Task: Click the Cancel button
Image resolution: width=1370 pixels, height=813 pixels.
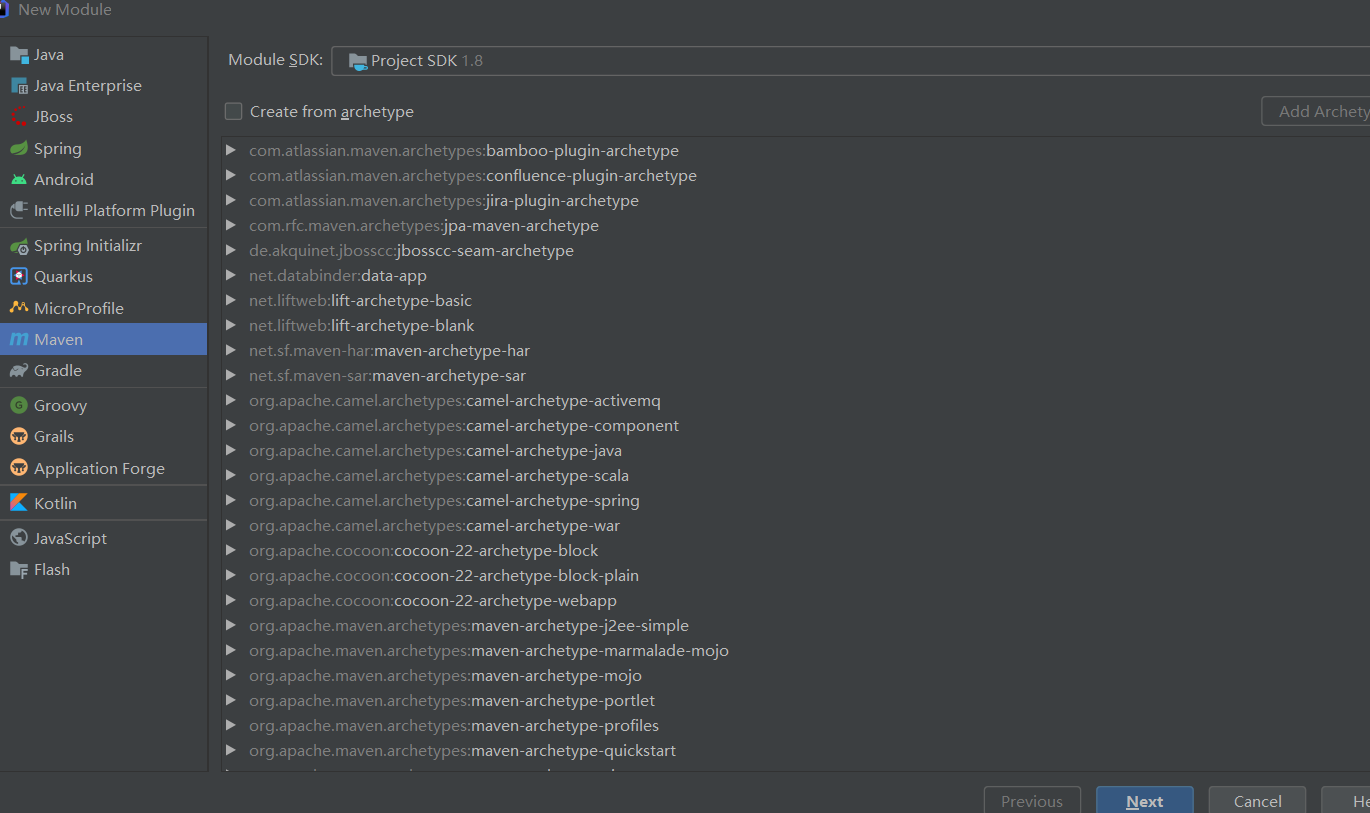Action: click(1257, 801)
